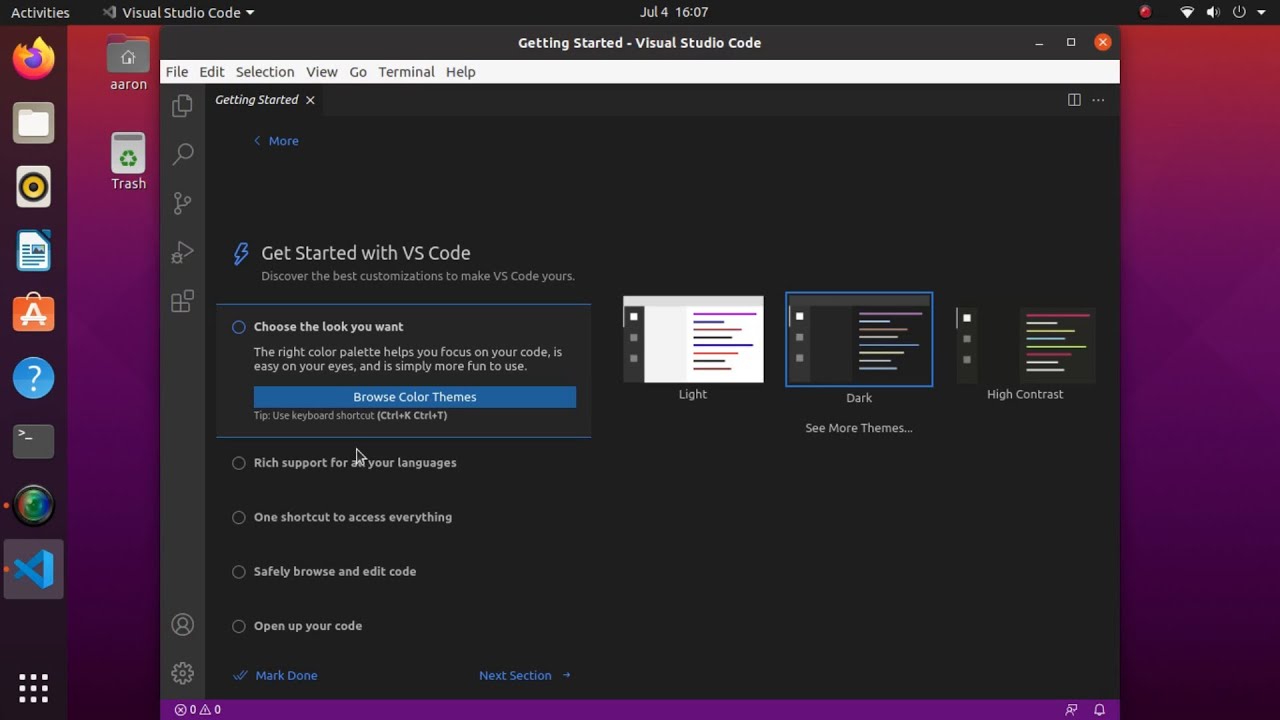Go to Next Section link
Viewport: 1280px width, 720px height.
[525, 676]
